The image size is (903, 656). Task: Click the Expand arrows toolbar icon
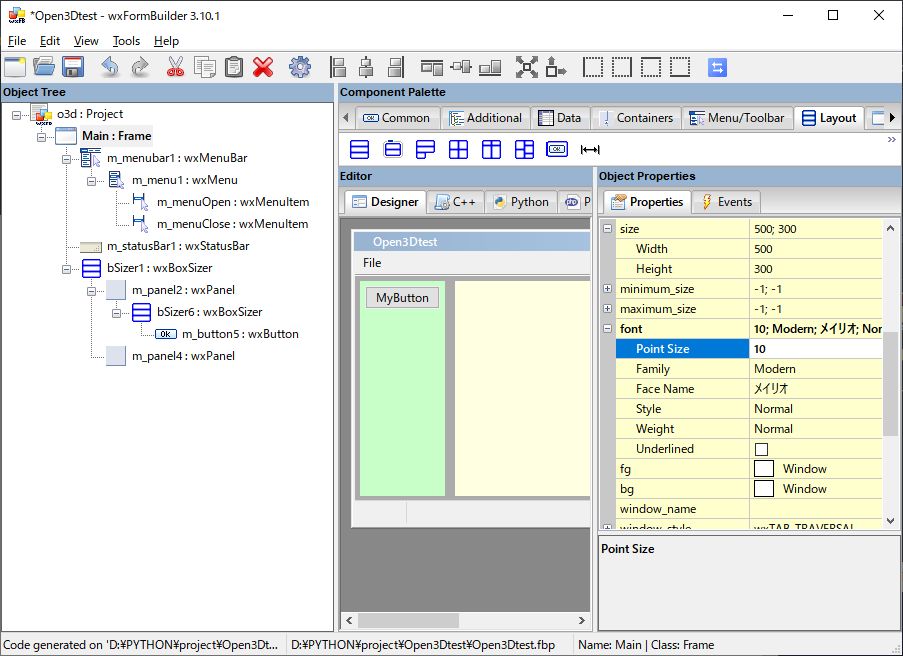coord(526,67)
